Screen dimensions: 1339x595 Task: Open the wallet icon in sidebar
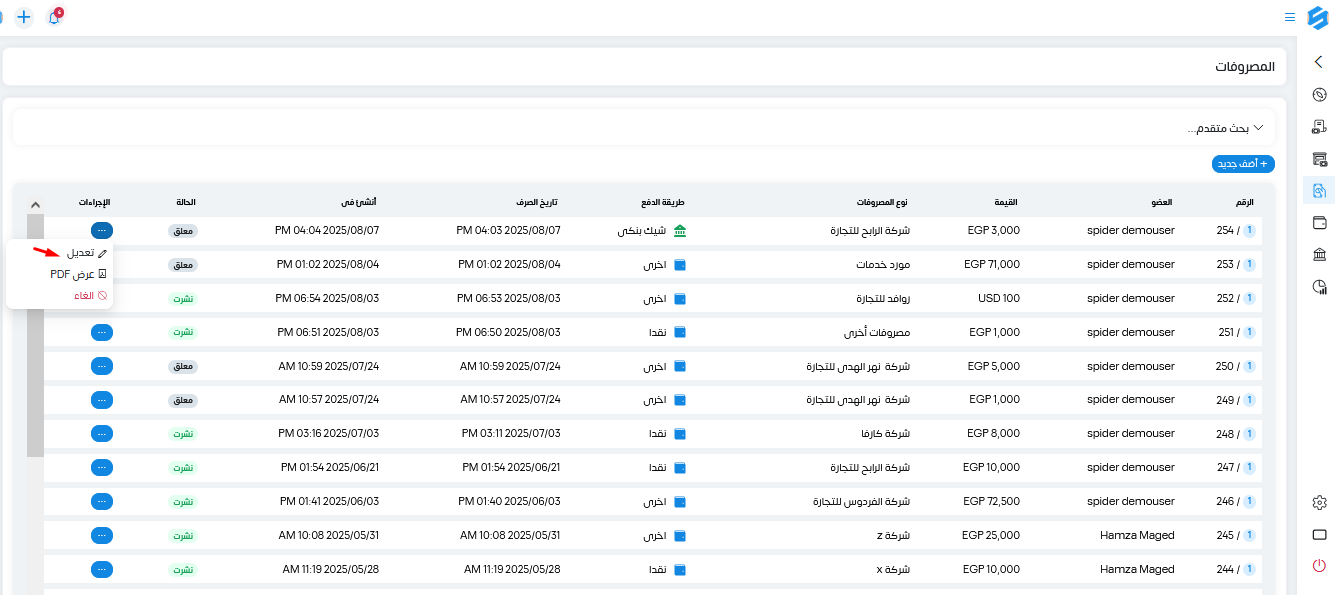coord(1319,222)
